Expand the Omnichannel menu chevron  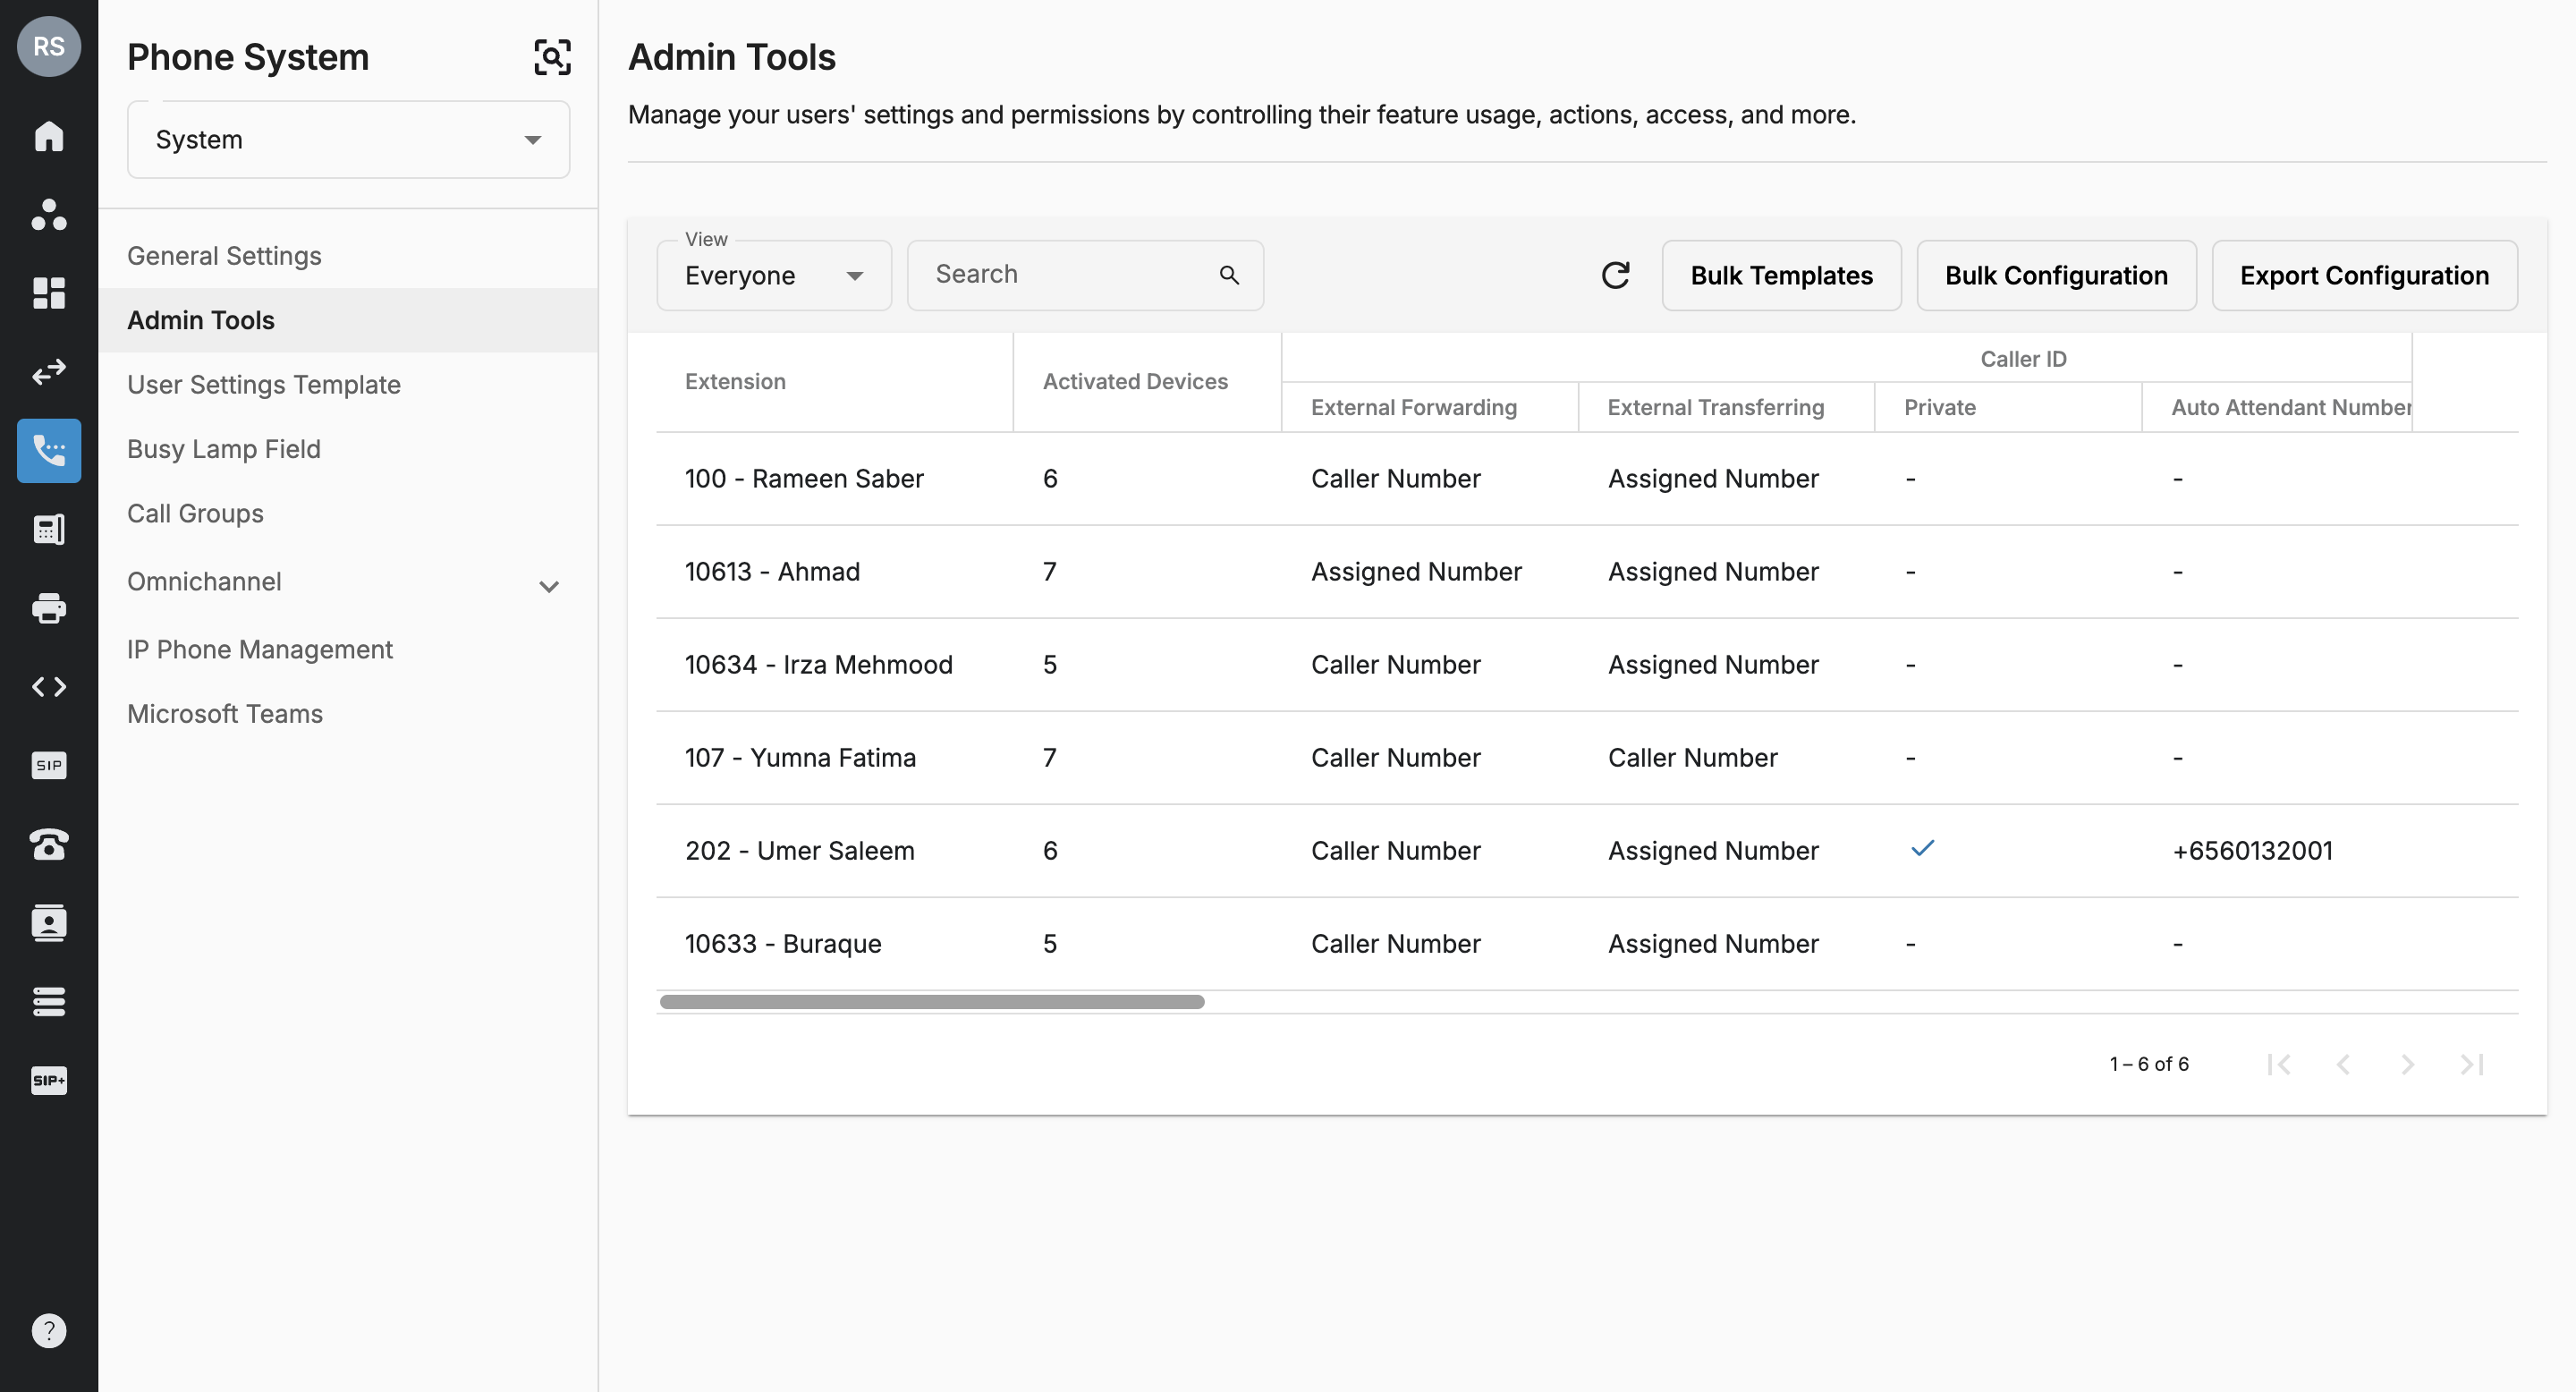click(548, 586)
